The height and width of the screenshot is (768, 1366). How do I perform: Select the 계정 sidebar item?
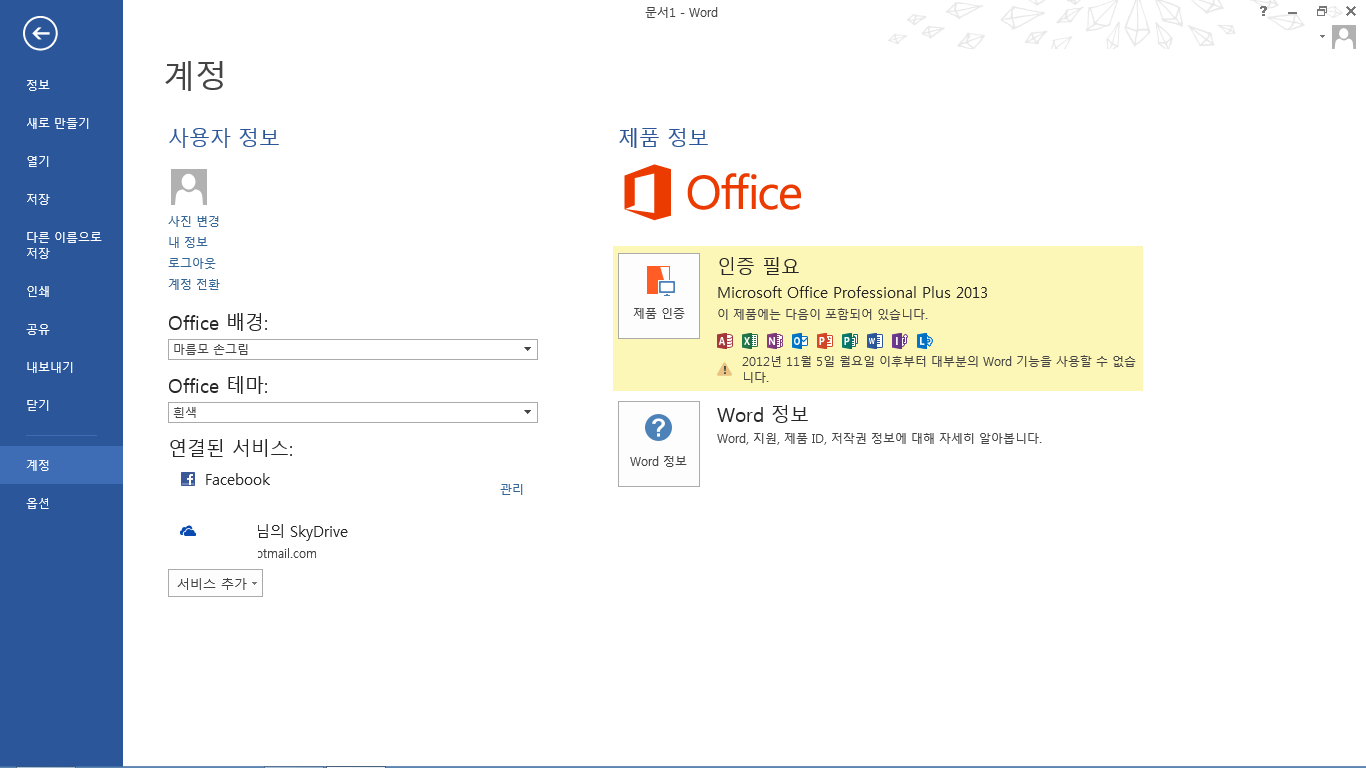point(61,465)
